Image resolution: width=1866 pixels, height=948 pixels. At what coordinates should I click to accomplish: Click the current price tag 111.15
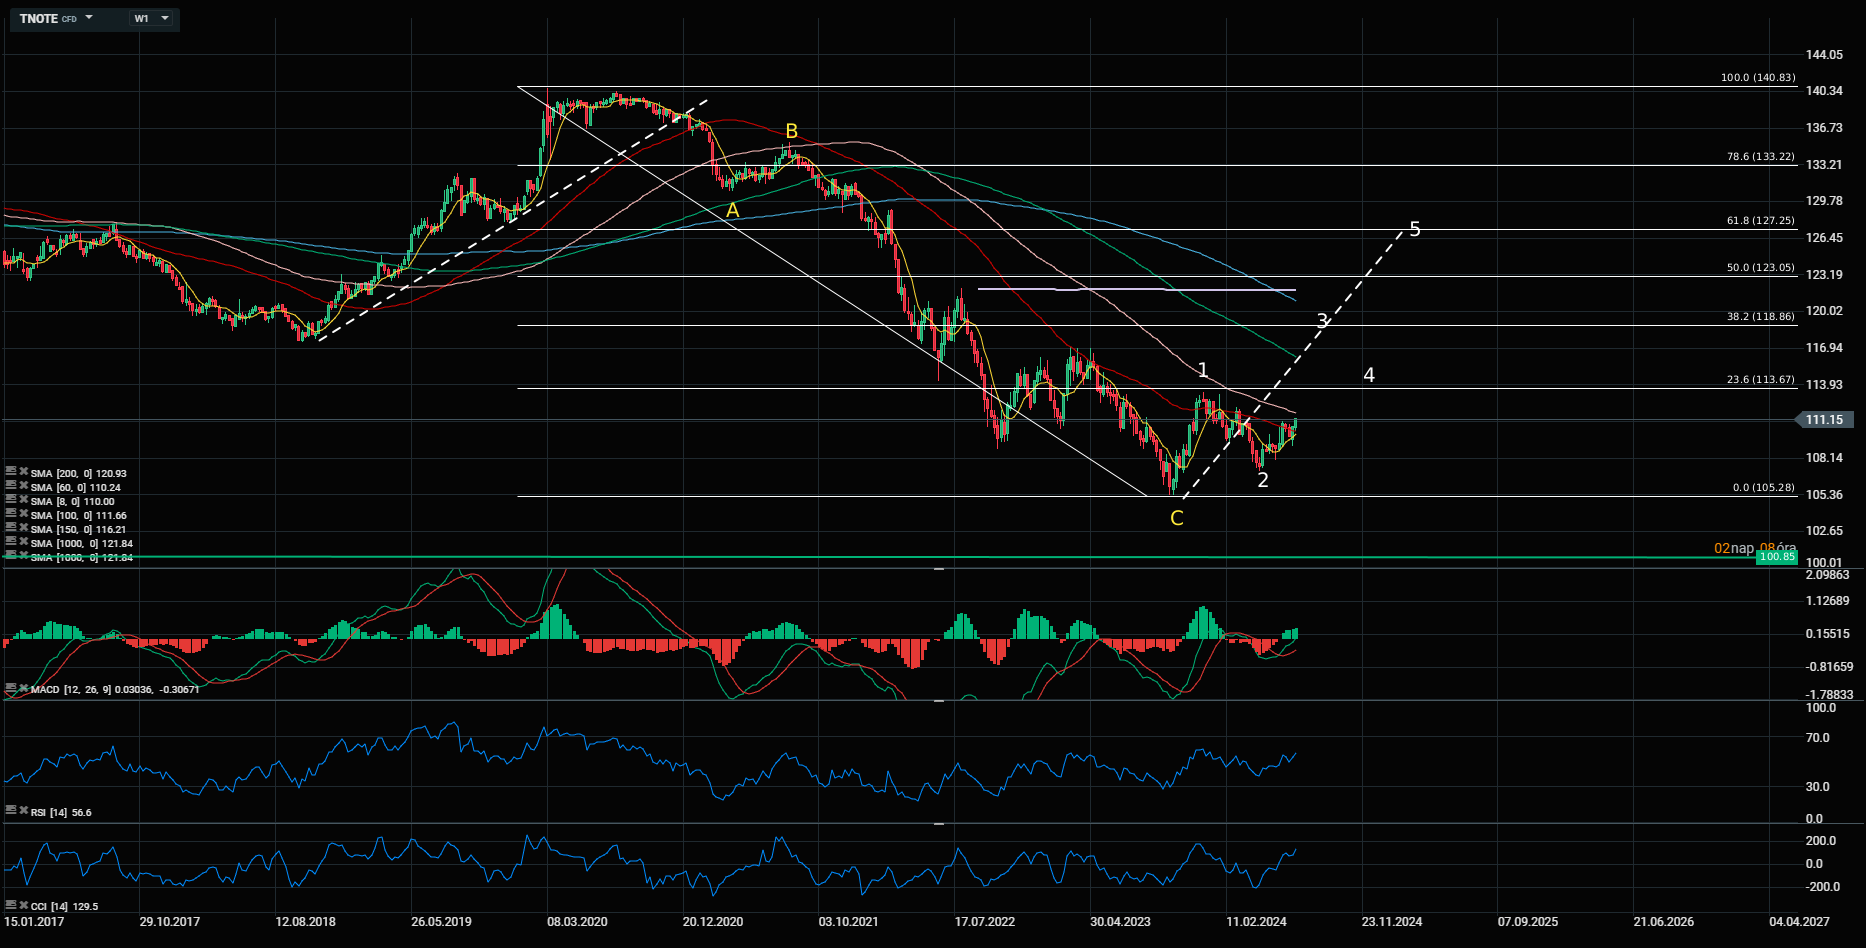1825,420
